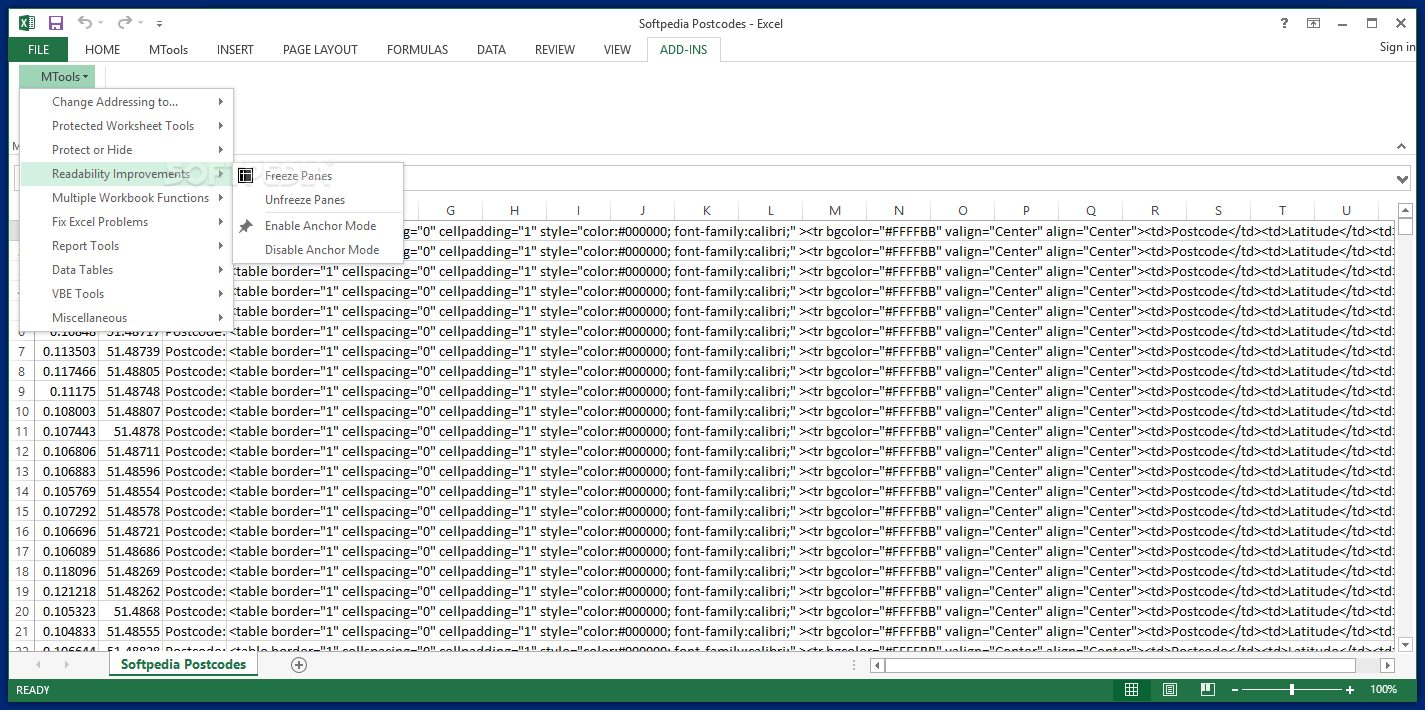Open Miscellaneous submenu

127,318
